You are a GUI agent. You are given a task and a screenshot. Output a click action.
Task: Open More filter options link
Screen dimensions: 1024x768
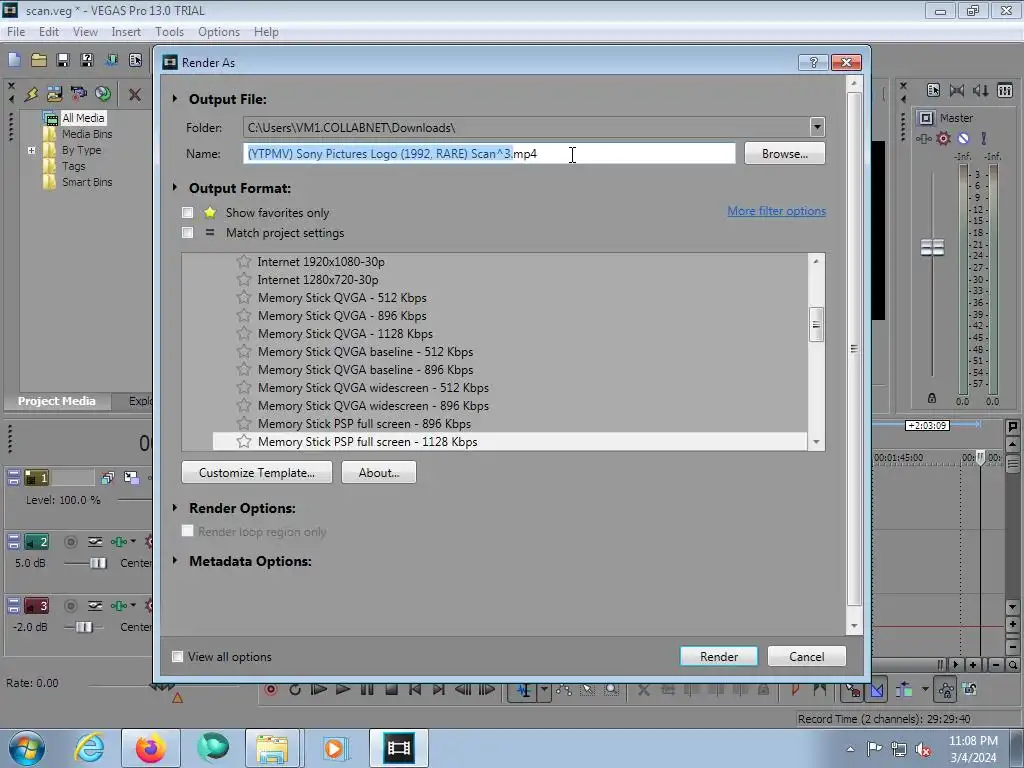point(776,211)
